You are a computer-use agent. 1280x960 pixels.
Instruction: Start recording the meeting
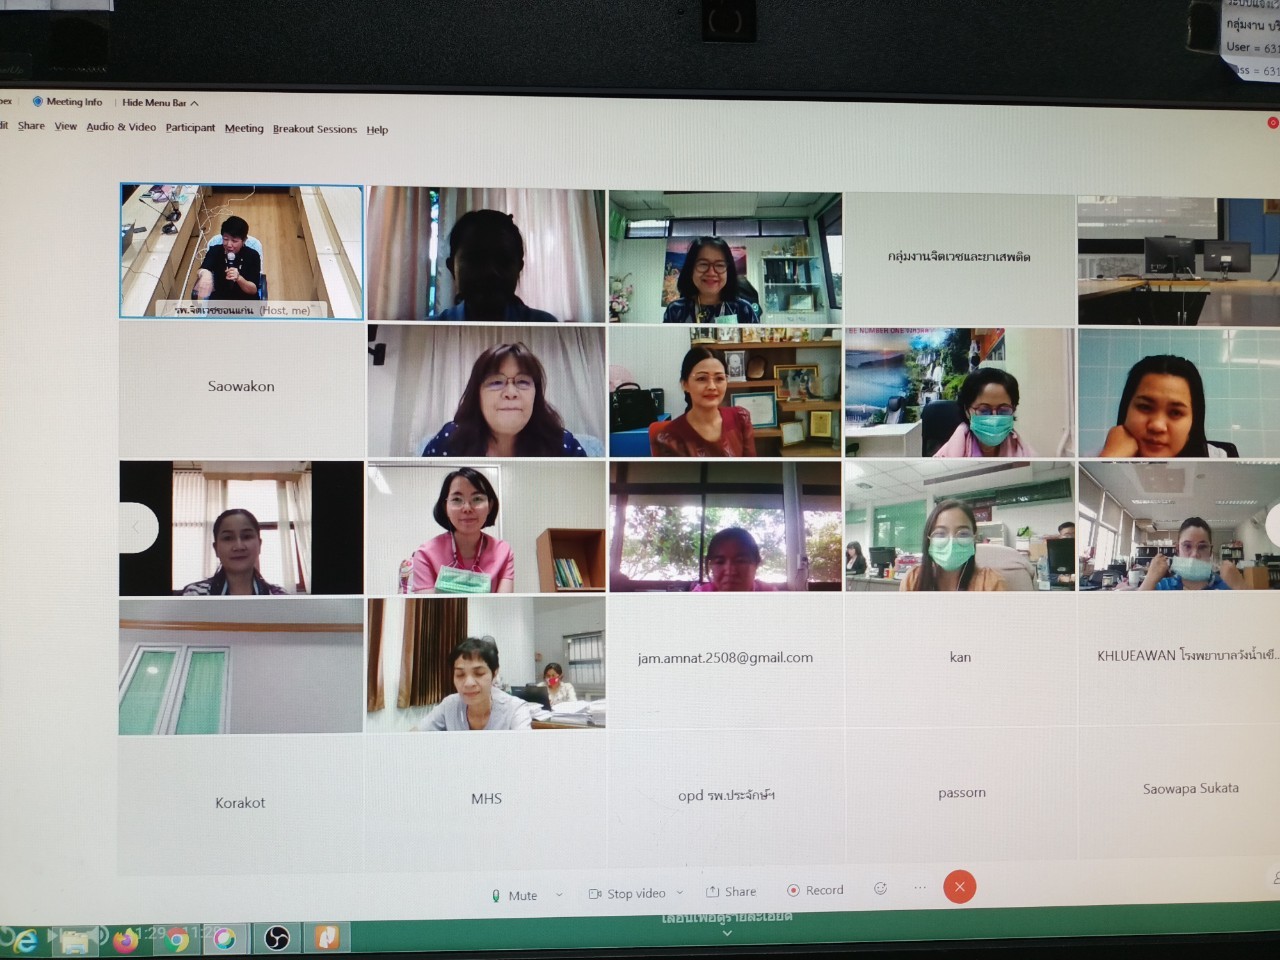tap(815, 890)
